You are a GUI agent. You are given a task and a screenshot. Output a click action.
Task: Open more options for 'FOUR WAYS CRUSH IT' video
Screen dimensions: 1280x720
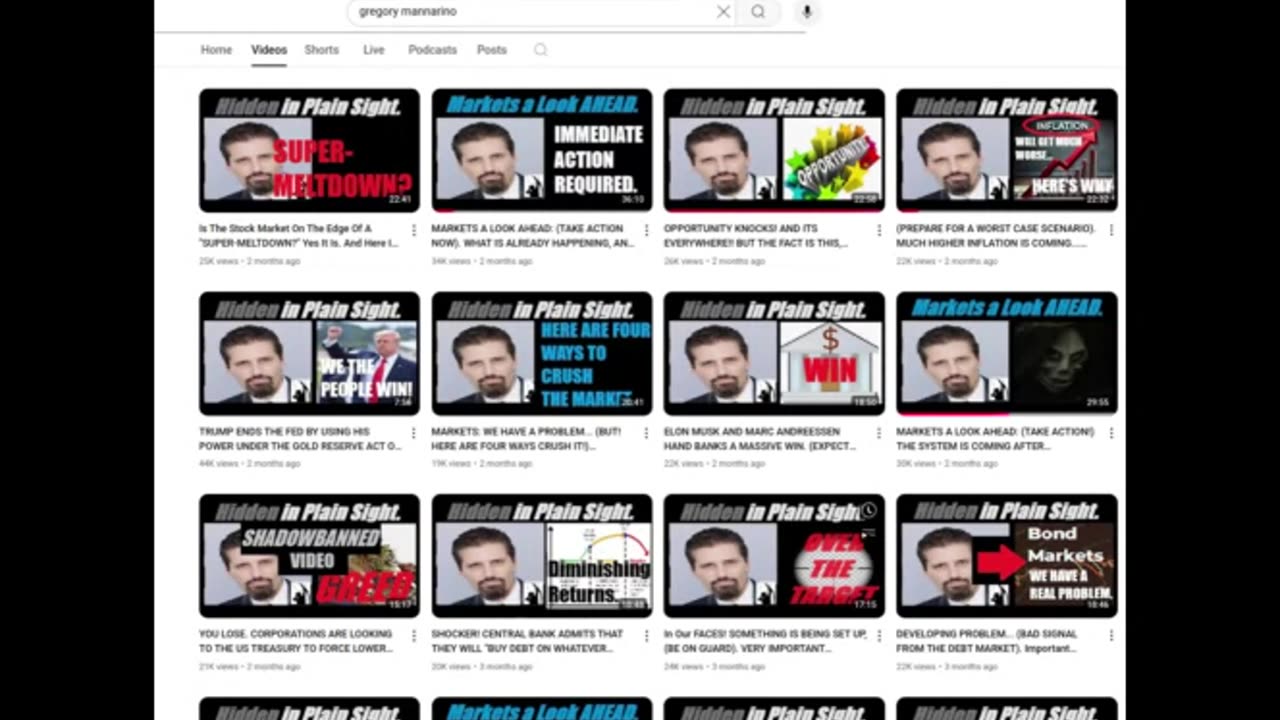(x=646, y=433)
